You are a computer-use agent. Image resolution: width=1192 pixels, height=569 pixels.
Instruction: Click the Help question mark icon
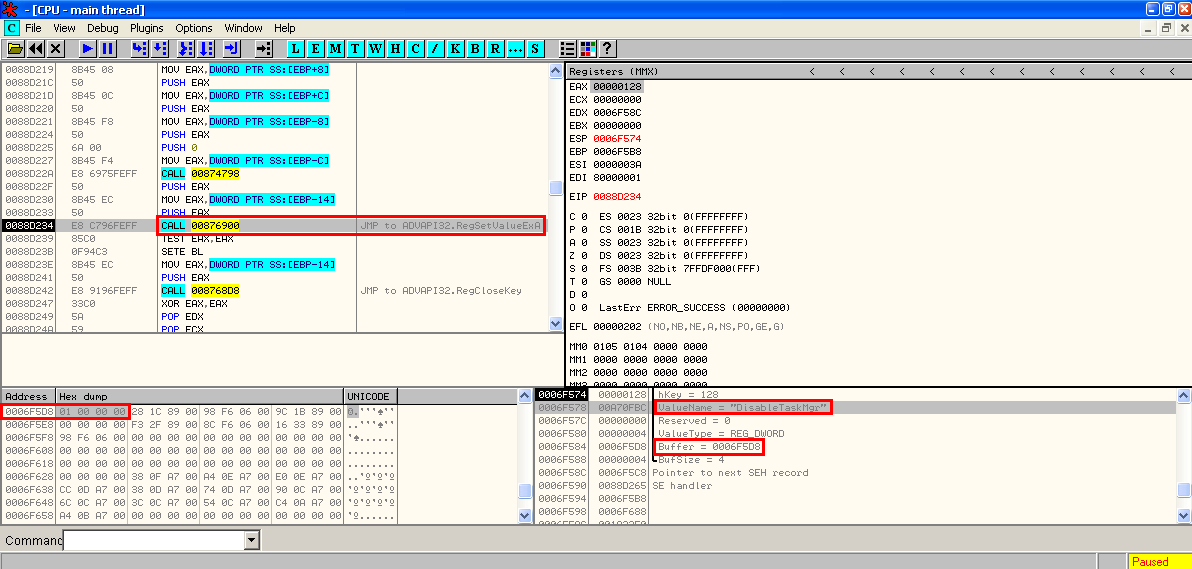[x=607, y=48]
